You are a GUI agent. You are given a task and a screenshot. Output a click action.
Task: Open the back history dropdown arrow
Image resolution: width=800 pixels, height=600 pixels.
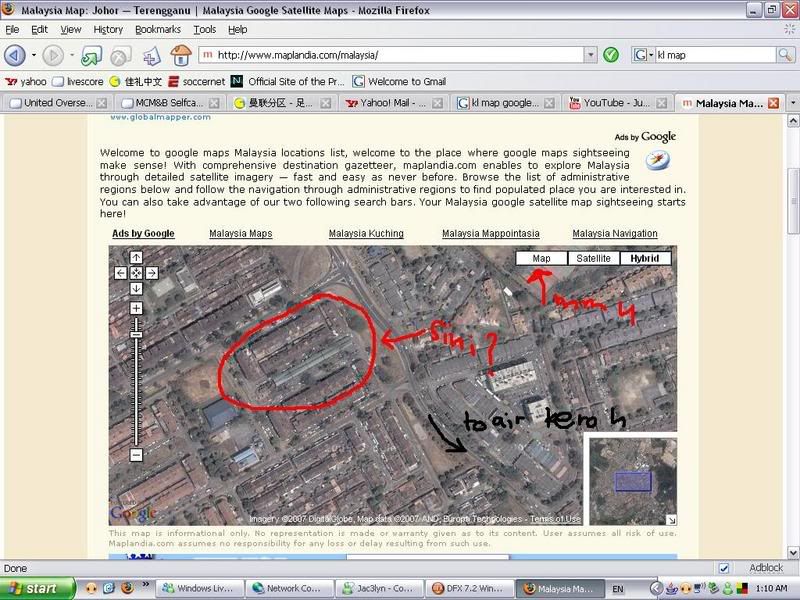[x=34, y=55]
